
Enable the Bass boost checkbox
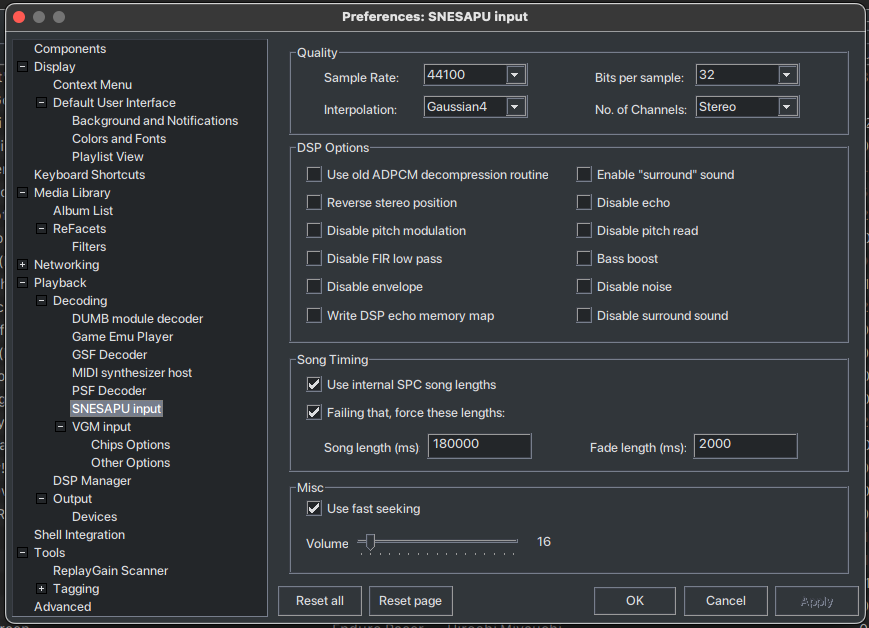pos(584,258)
